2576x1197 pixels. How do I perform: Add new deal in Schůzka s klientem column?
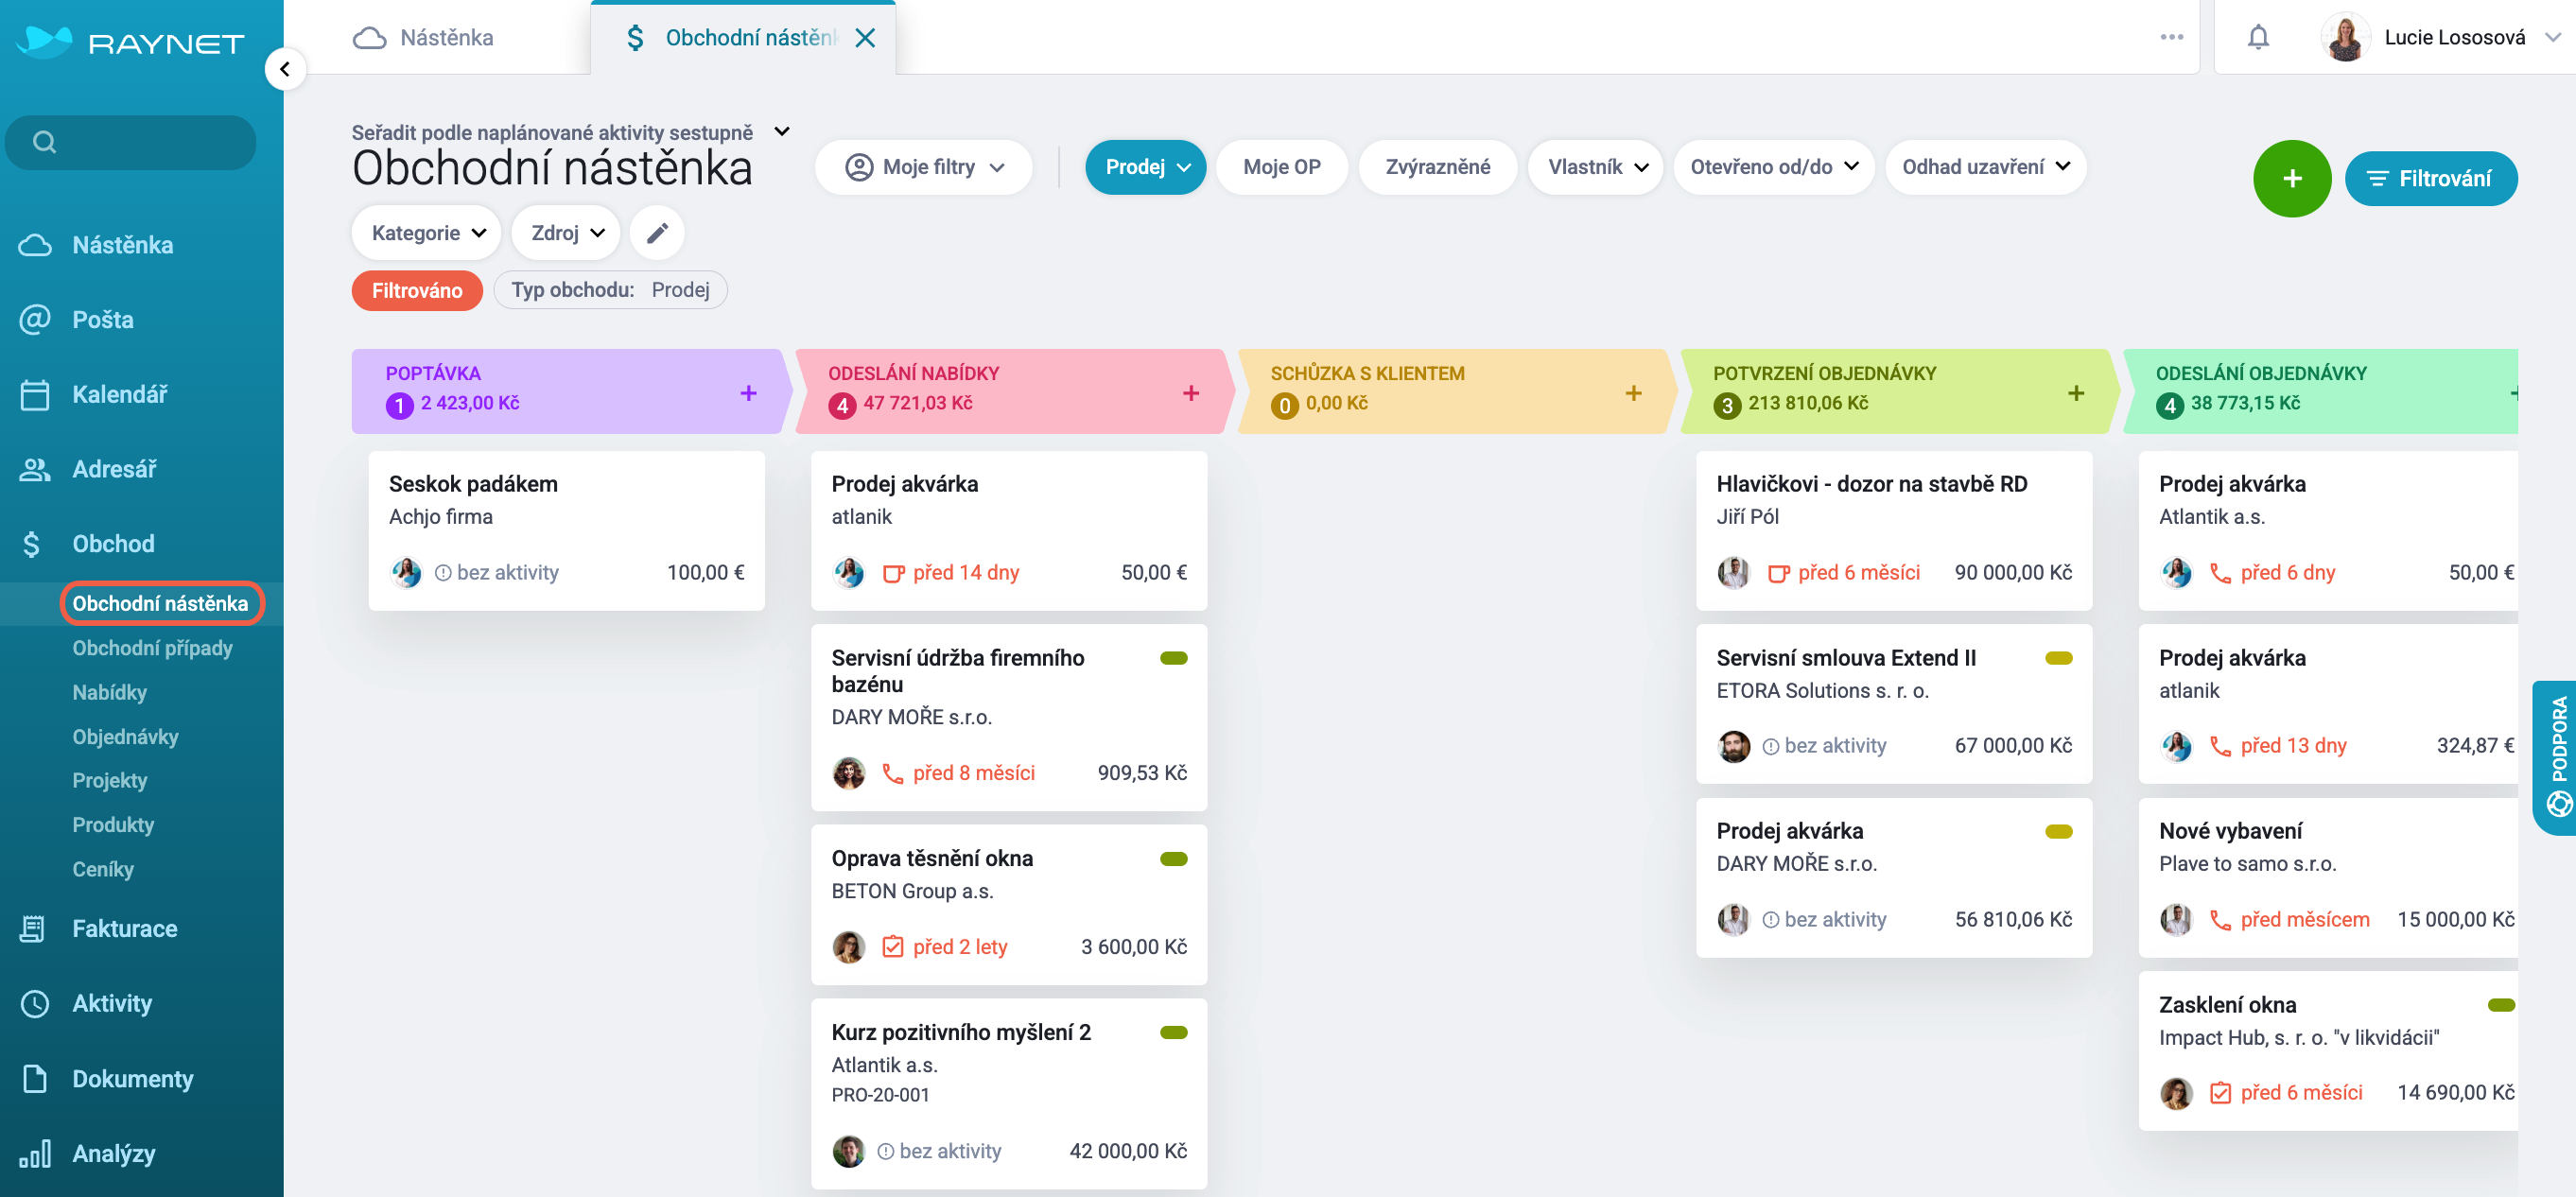pos(1633,393)
